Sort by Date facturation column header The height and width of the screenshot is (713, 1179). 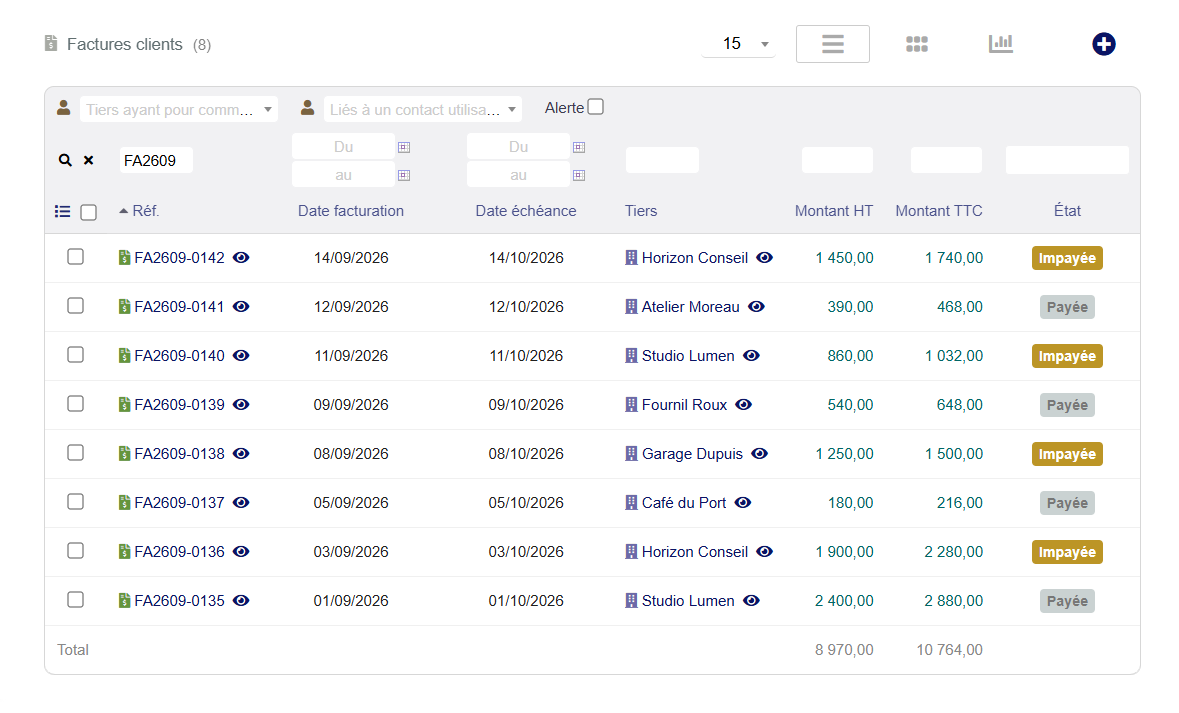click(350, 211)
